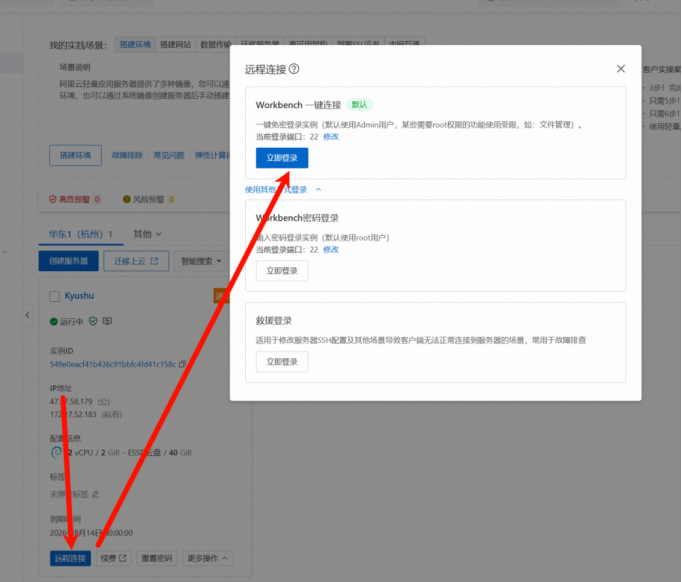Collapse the left sidebar arrow

27,315
